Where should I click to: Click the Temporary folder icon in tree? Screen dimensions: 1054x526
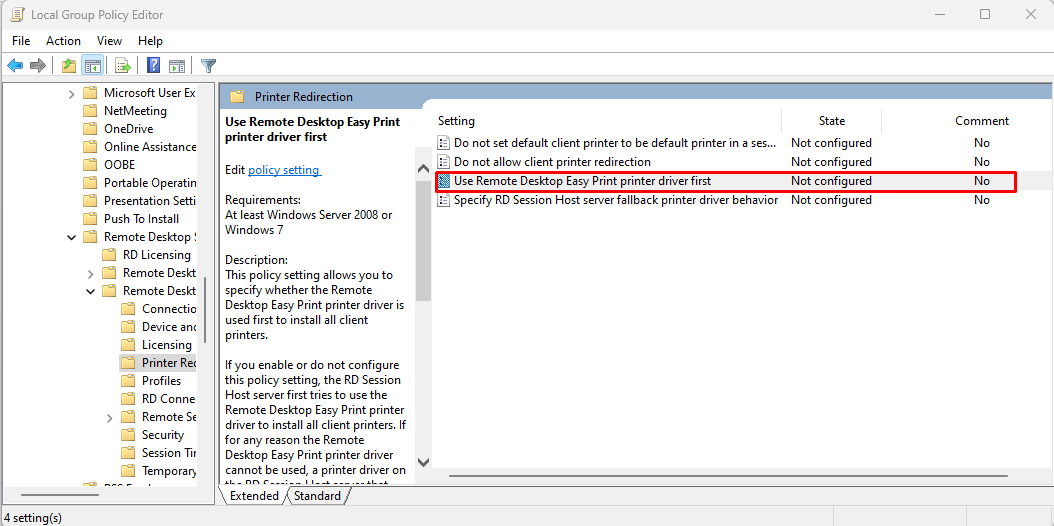pos(128,471)
